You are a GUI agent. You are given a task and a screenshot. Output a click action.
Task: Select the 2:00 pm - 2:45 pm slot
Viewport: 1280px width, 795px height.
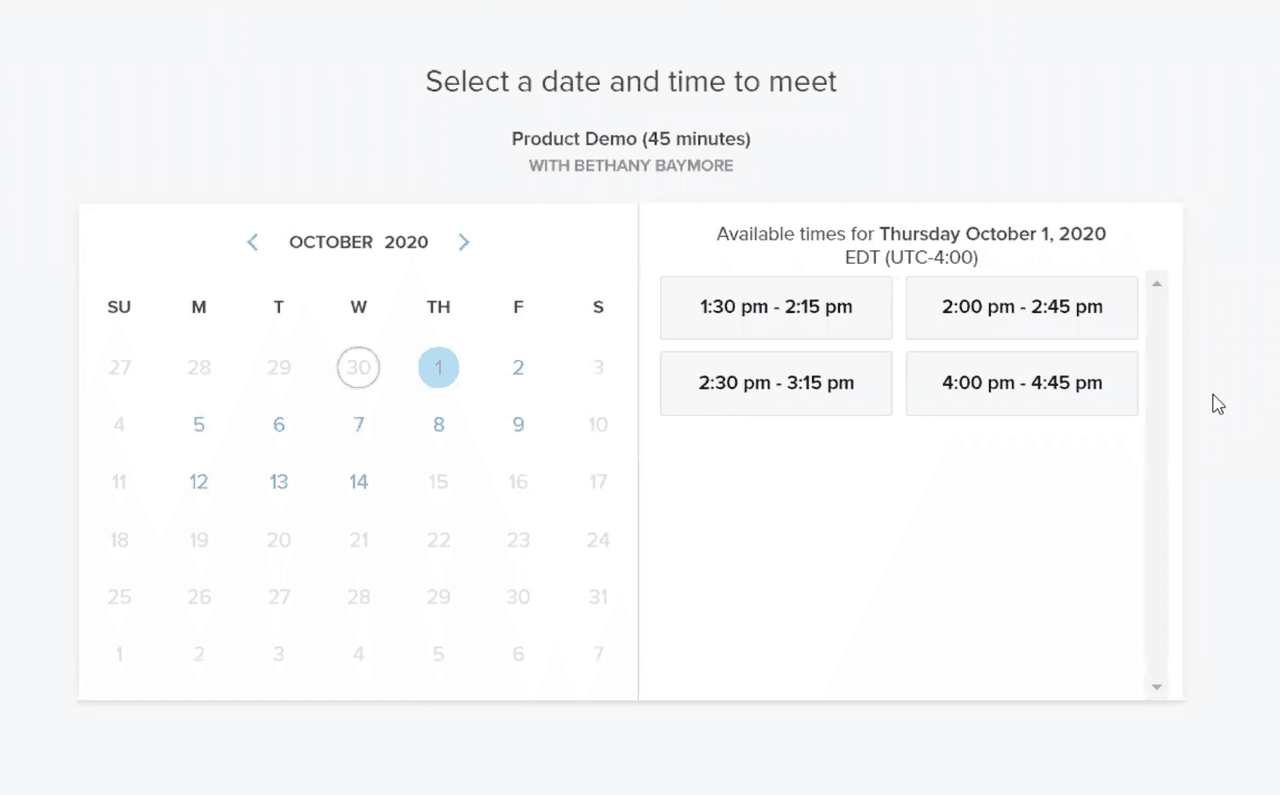click(1021, 307)
